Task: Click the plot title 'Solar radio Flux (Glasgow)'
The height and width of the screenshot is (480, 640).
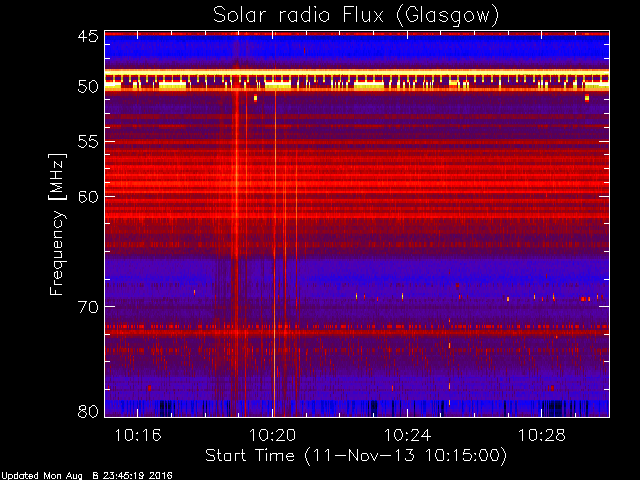Action: click(x=356, y=16)
